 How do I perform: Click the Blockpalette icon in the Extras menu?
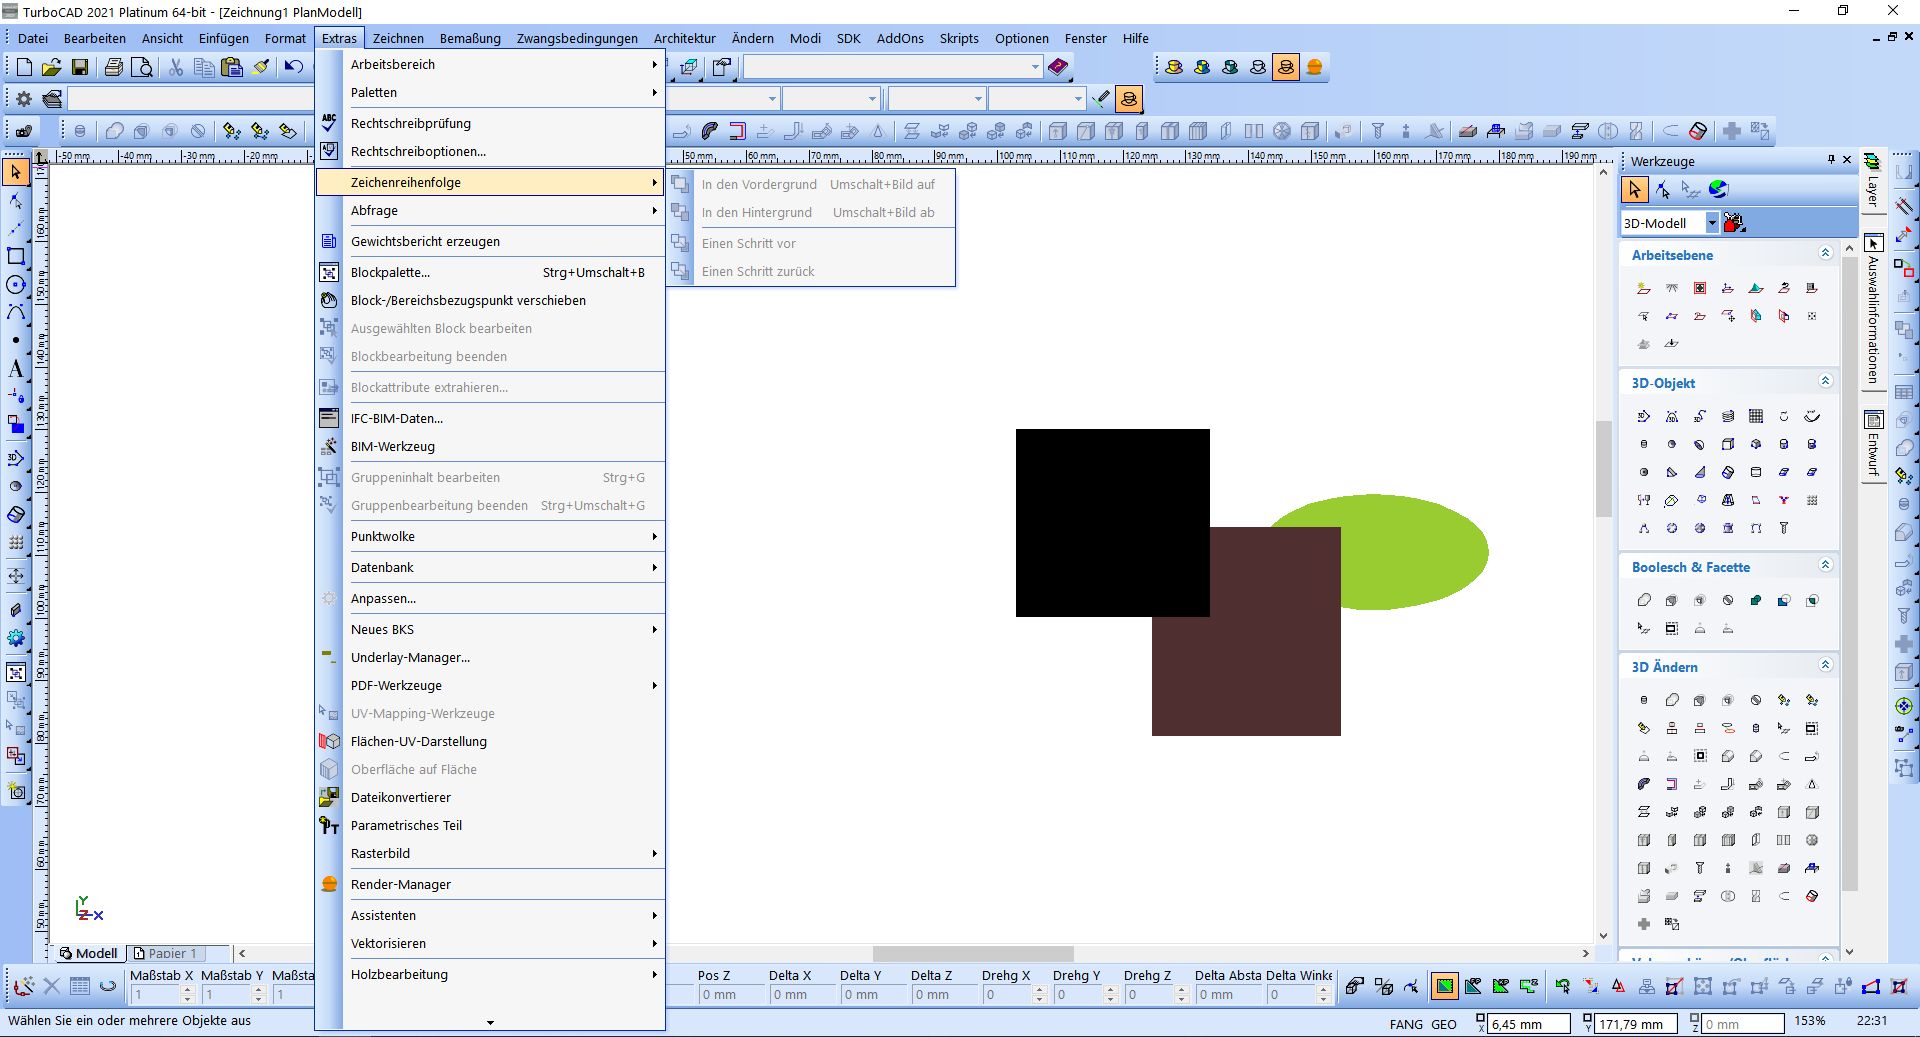329,272
